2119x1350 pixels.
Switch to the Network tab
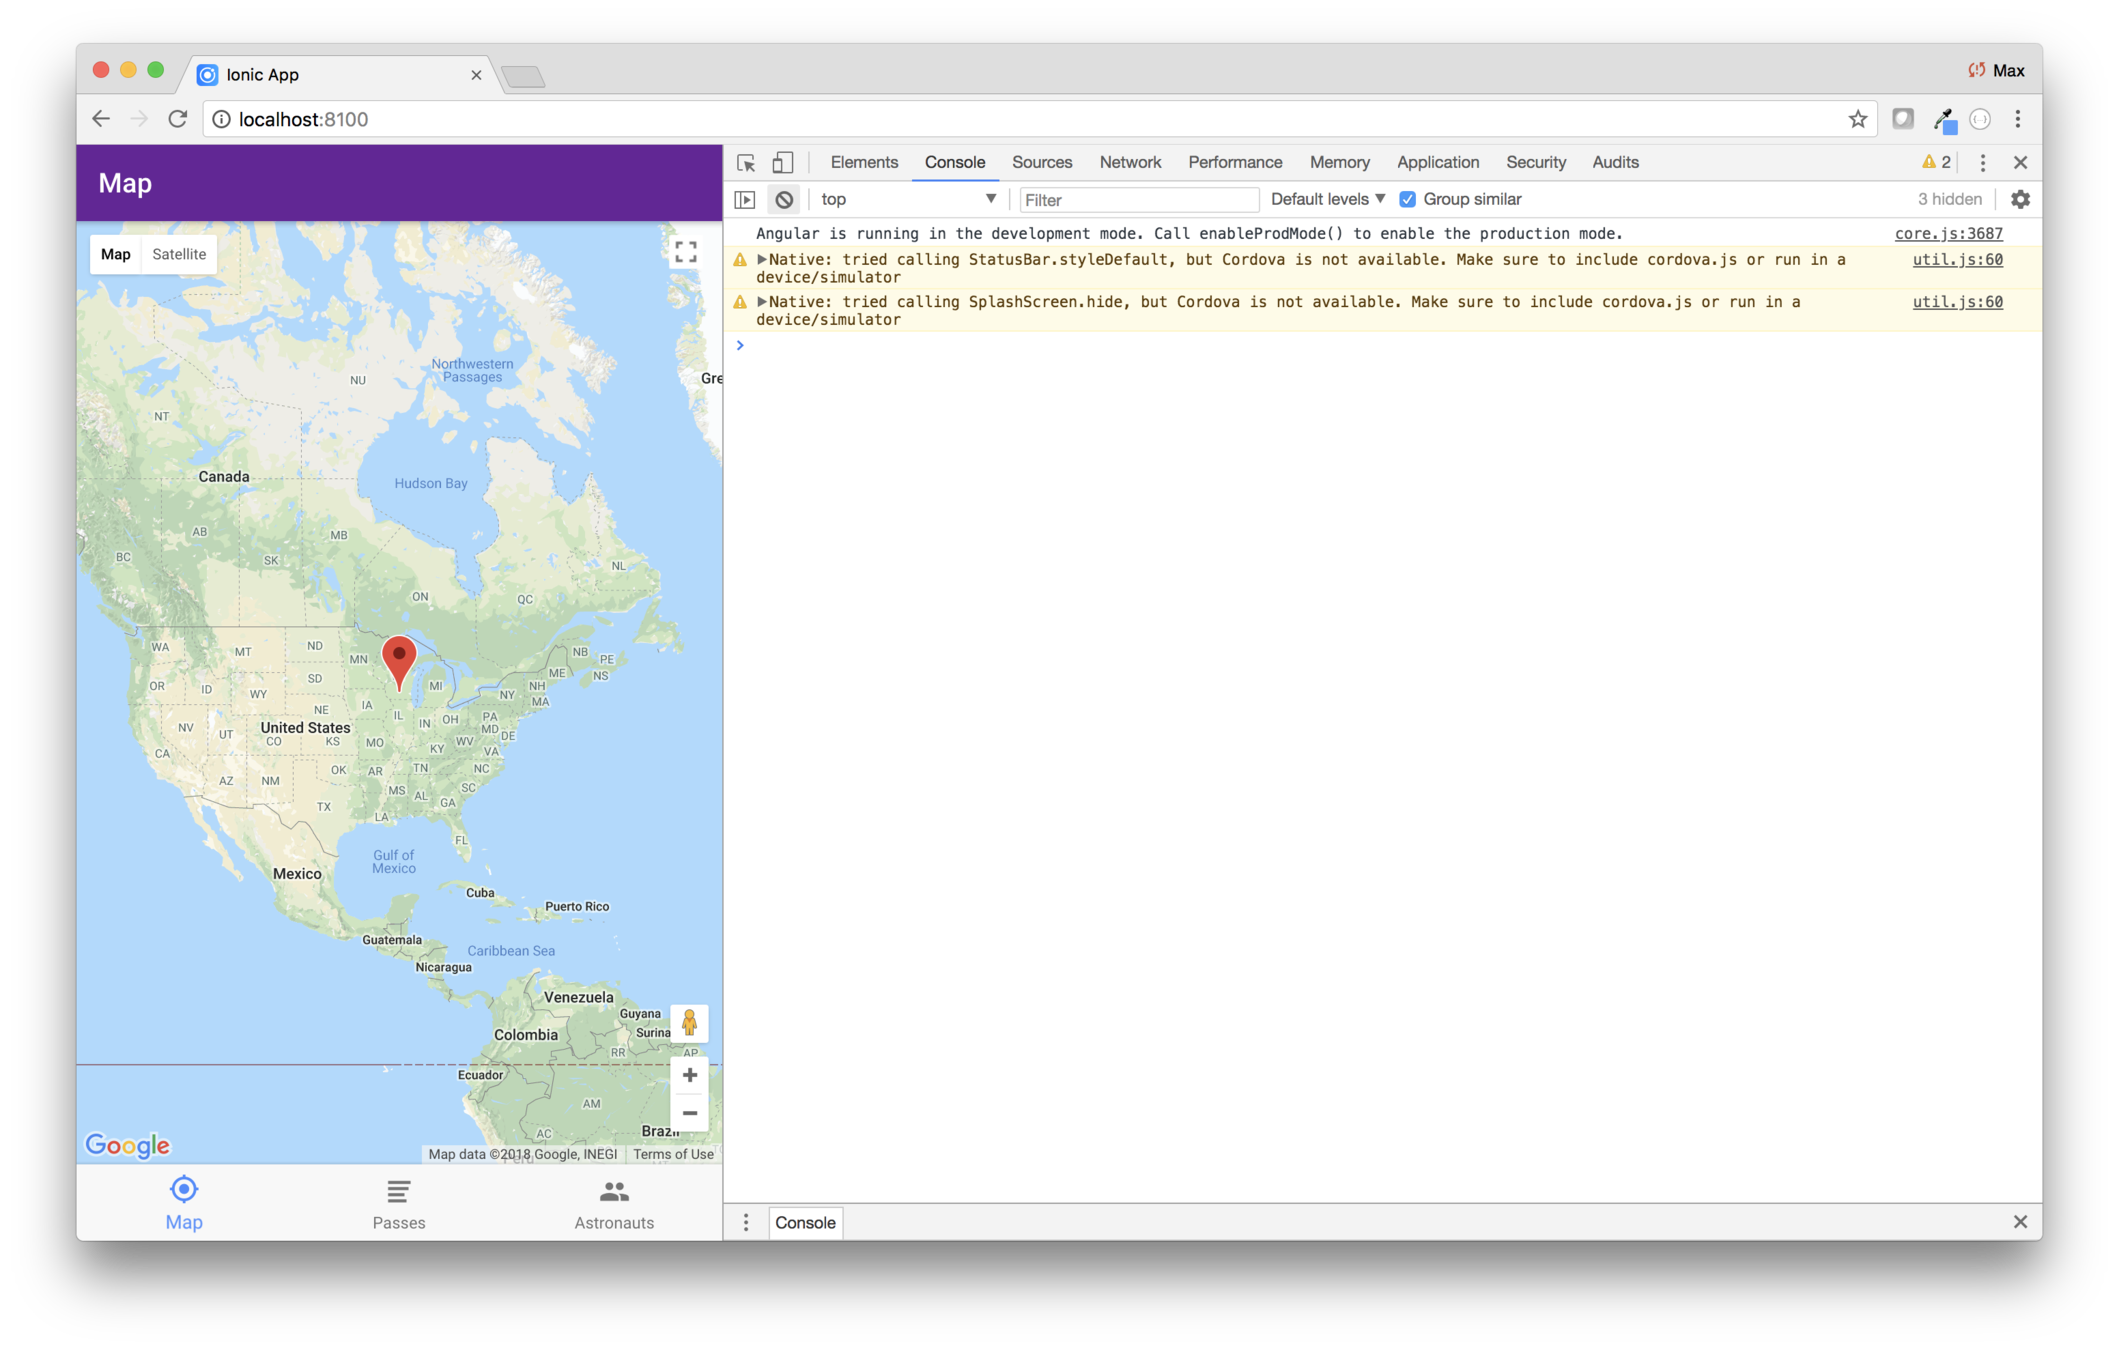click(1130, 163)
